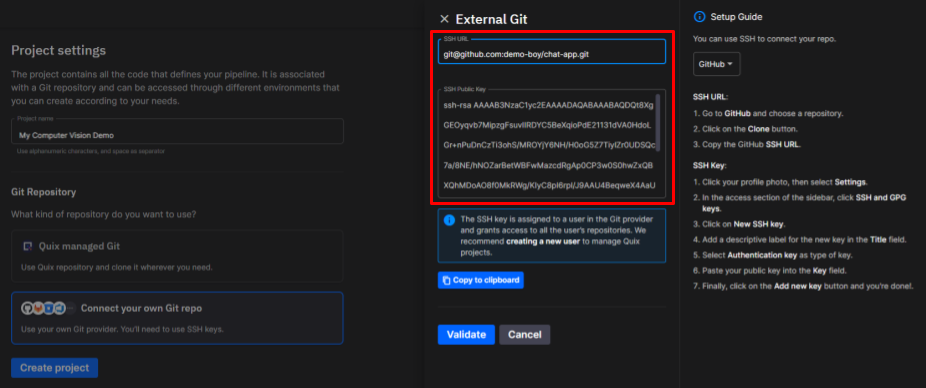Open the GitHub provider dropdown
This screenshot has height=388, width=926.
[x=716, y=64]
